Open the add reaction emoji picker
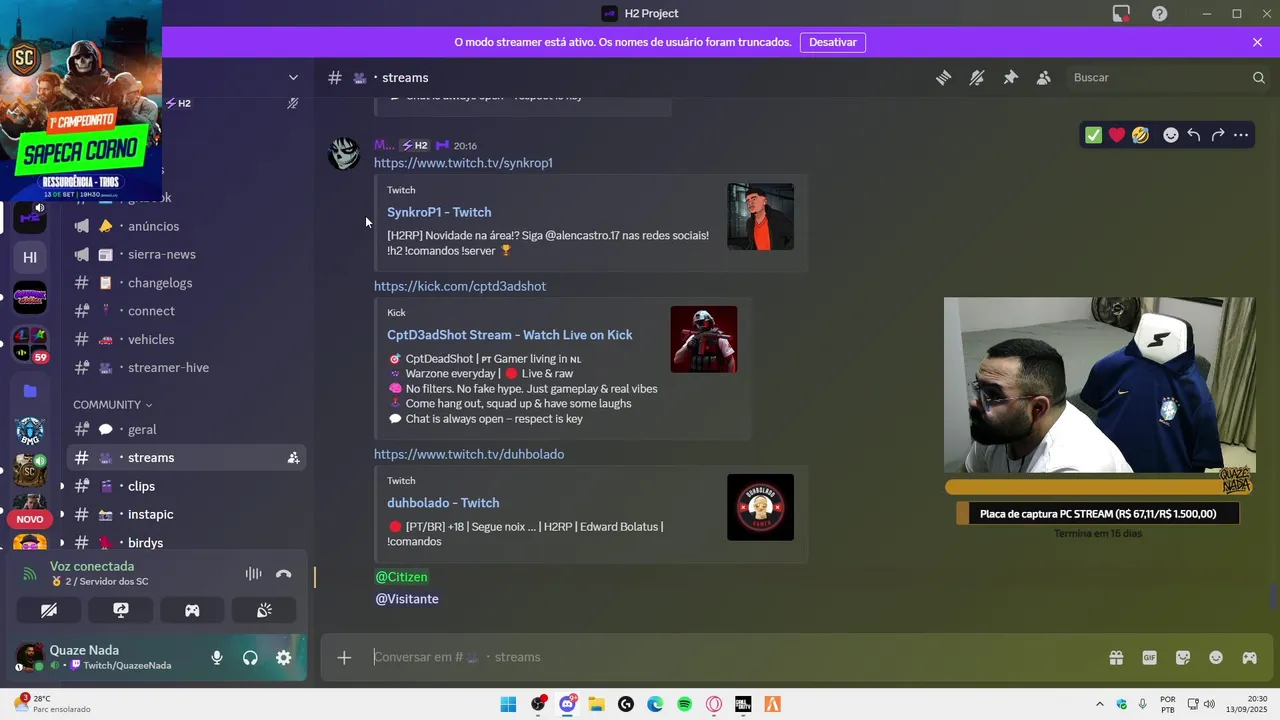Image resolution: width=1280 pixels, height=720 pixels. click(x=1171, y=135)
